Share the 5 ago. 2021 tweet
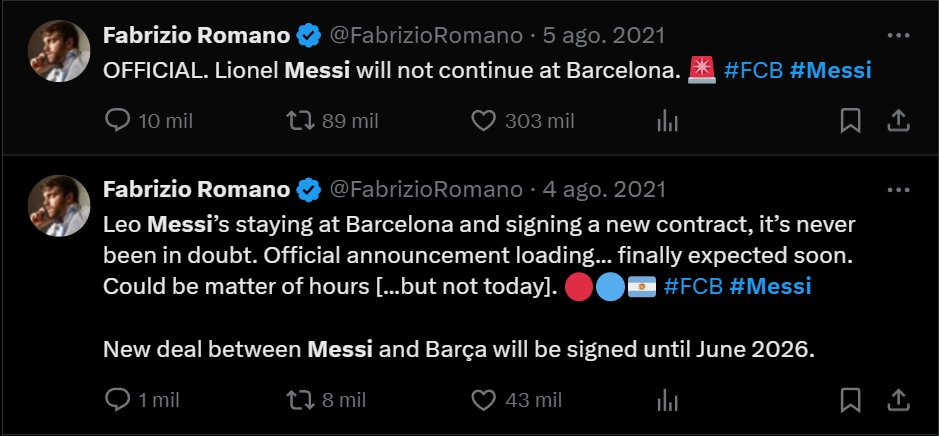The image size is (939, 436). (898, 121)
